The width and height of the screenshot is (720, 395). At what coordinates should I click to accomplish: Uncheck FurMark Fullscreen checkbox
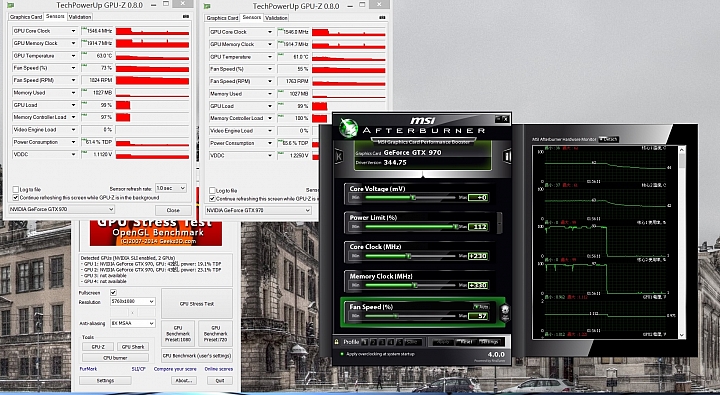tap(113, 292)
